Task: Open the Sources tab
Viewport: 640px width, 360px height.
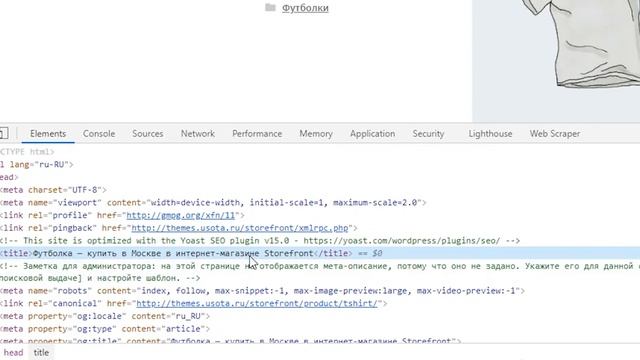Action: pos(147,134)
